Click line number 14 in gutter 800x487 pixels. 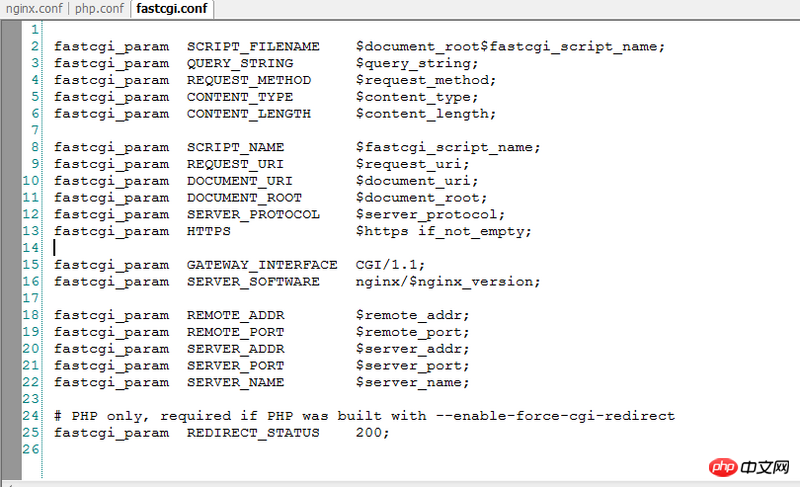tap(31, 248)
